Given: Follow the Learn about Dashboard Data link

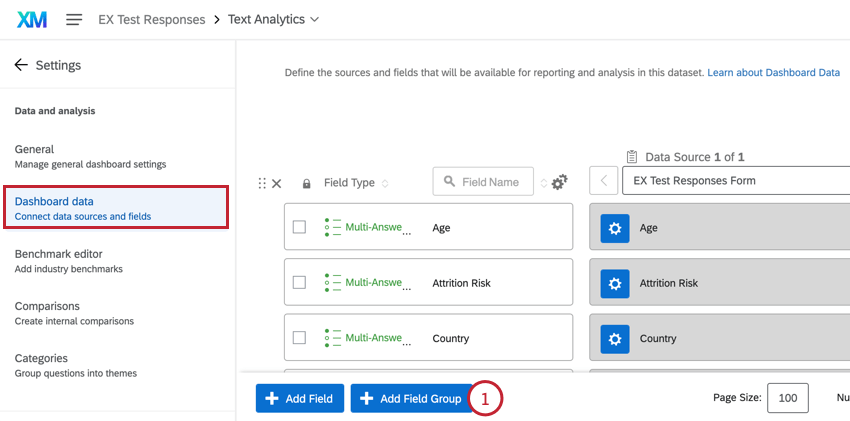Looking at the screenshot, I should [x=773, y=73].
